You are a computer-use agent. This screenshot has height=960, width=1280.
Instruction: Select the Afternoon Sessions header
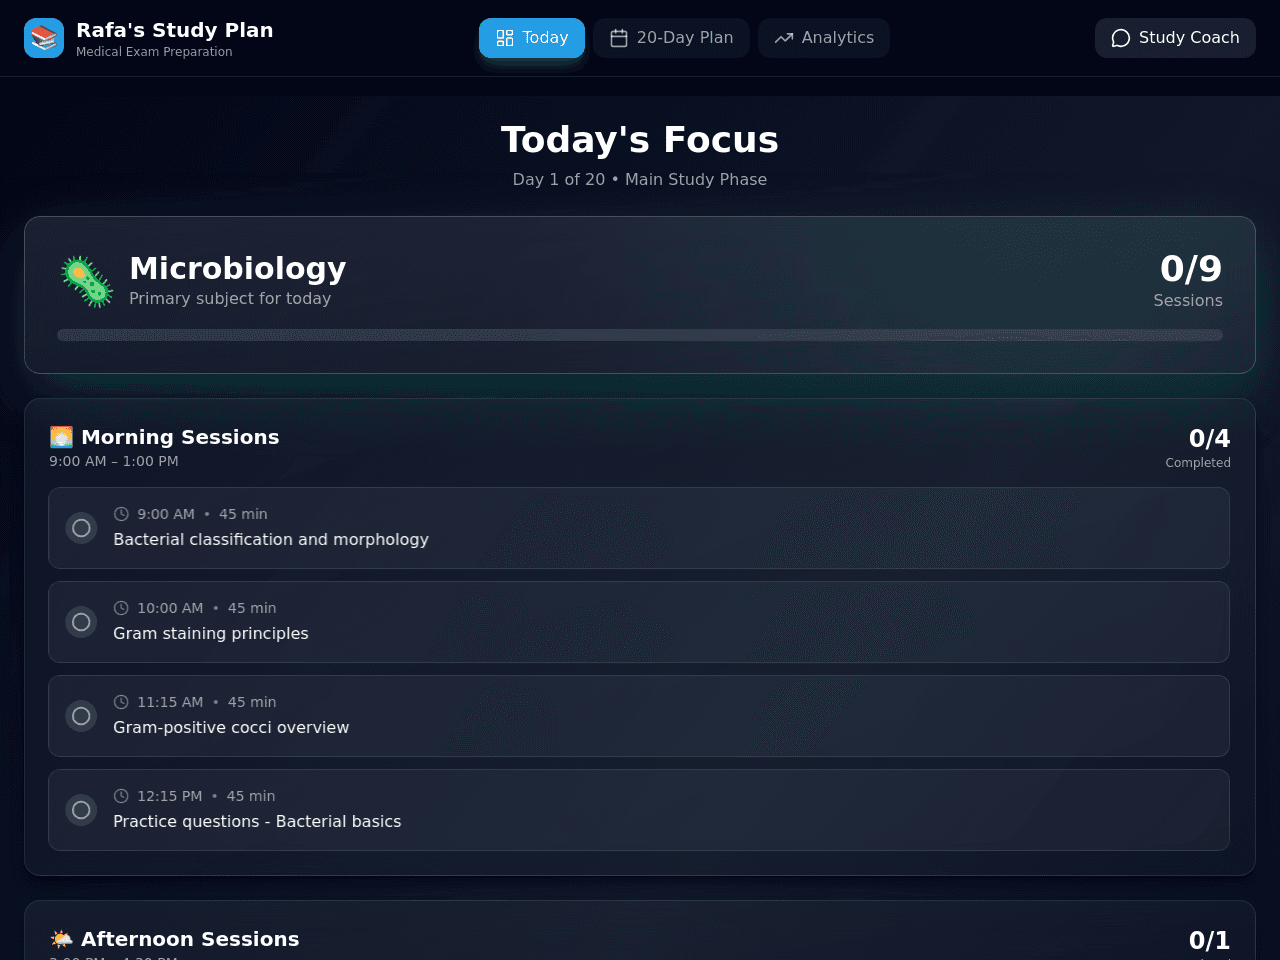click(x=190, y=939)
